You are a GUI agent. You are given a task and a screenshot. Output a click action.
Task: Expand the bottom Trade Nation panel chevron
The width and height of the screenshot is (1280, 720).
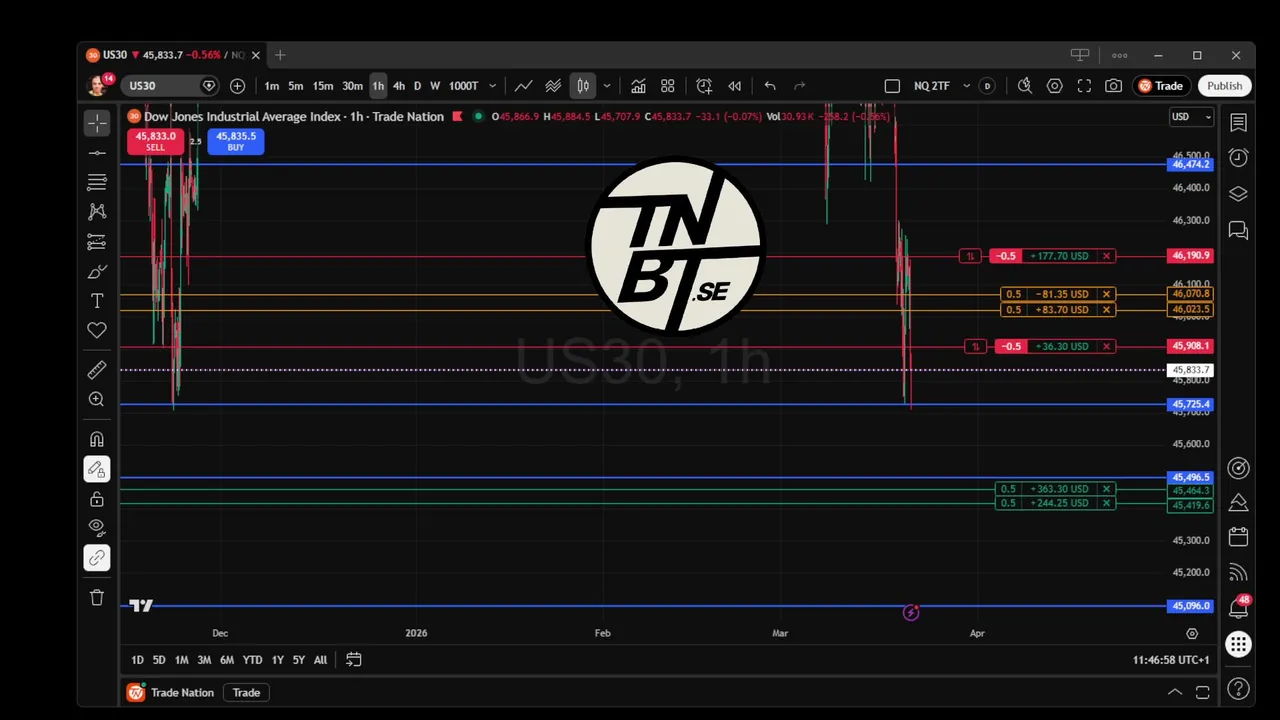click(1175, 692)
